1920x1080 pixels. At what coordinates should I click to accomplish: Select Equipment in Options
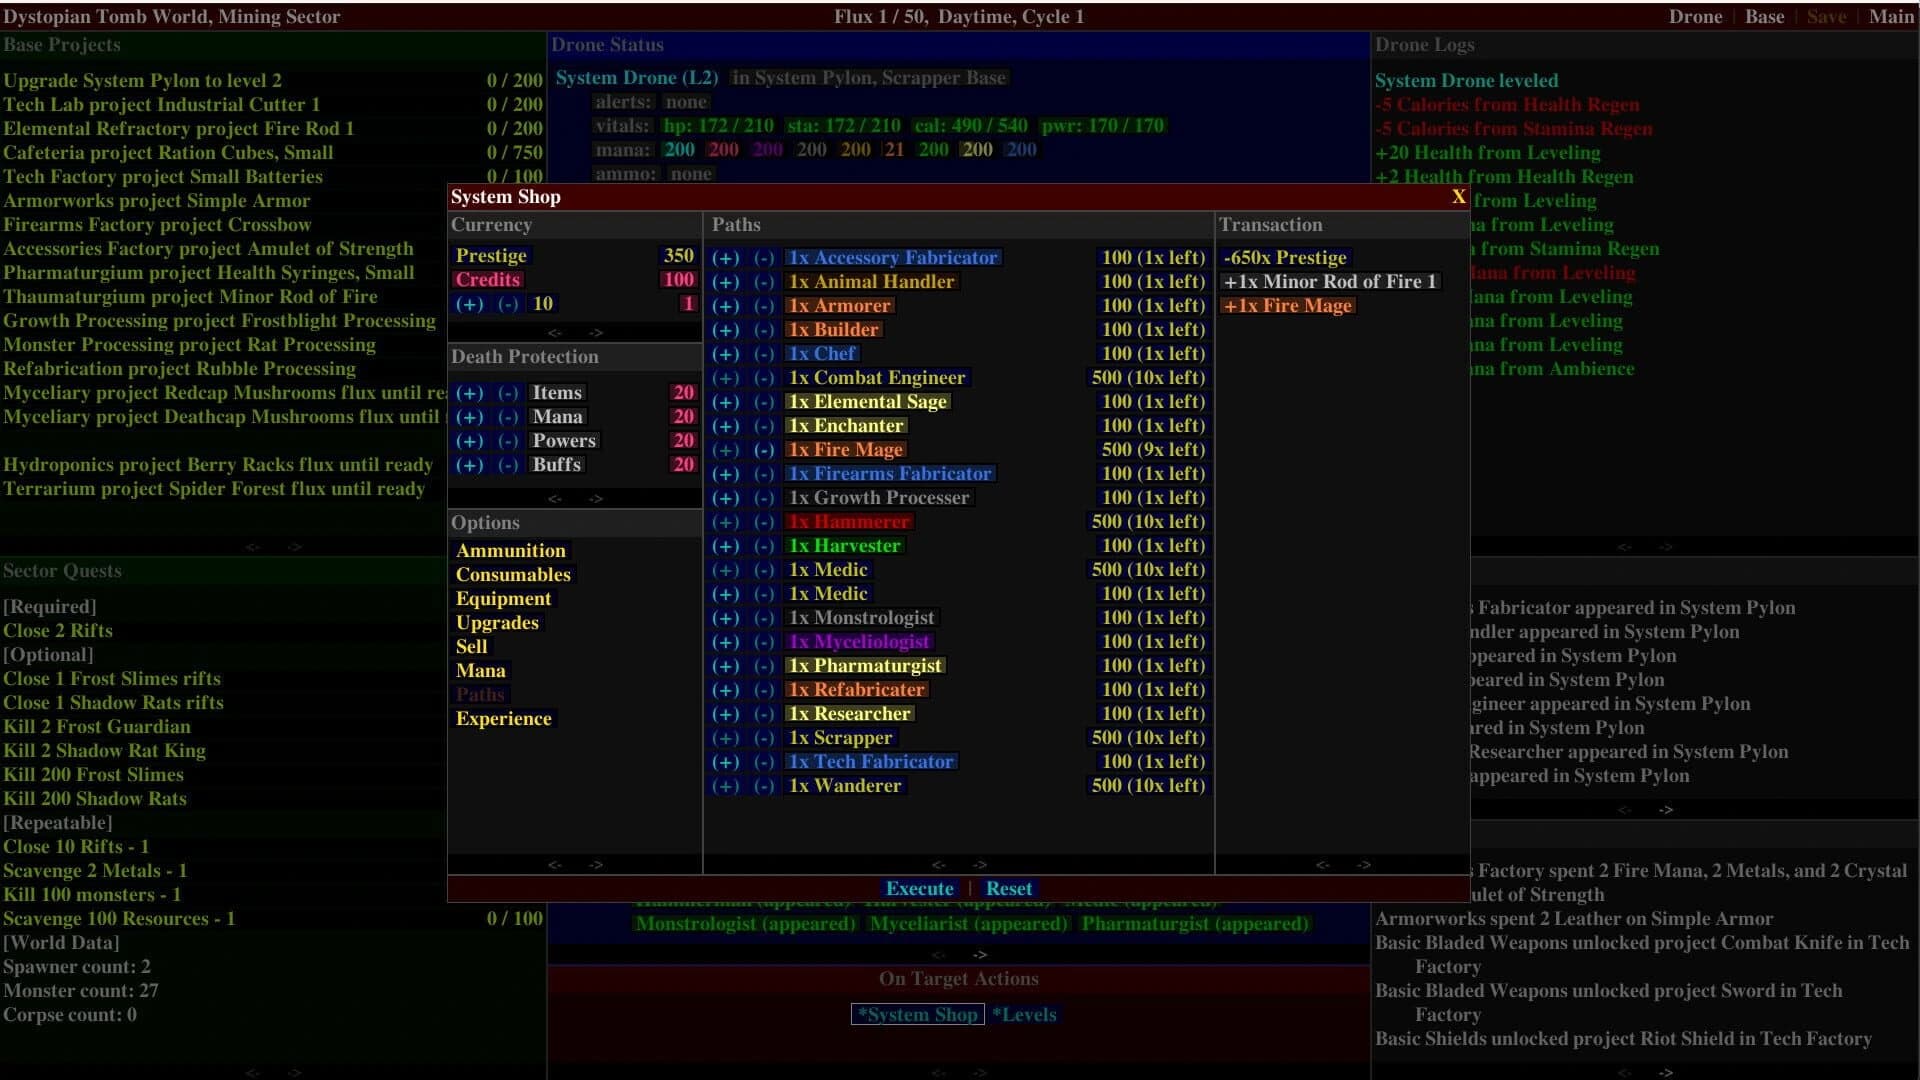point(503,599)
